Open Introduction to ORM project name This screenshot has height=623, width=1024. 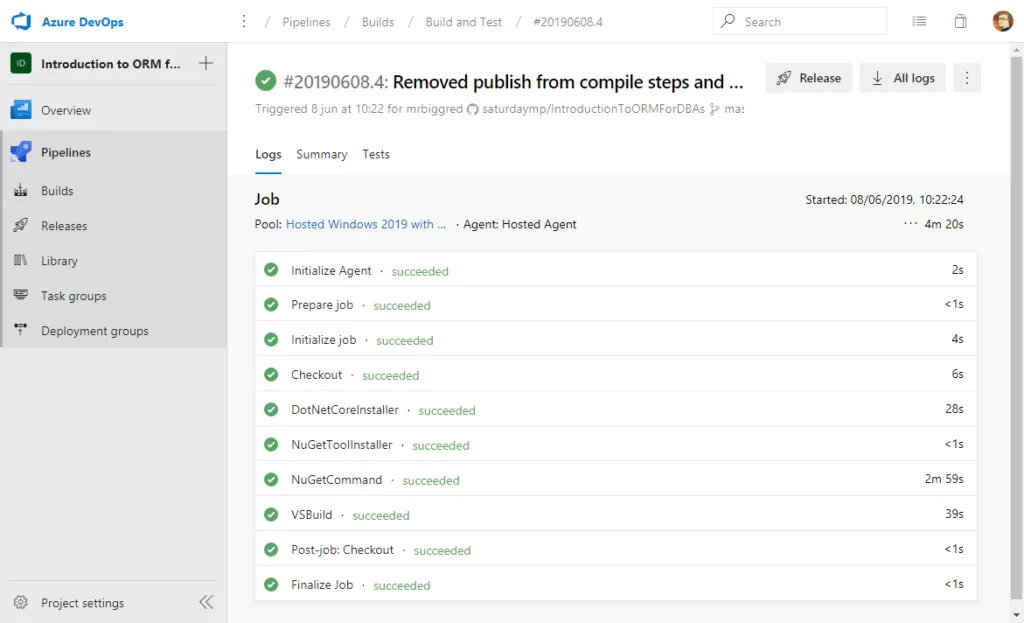110,64
